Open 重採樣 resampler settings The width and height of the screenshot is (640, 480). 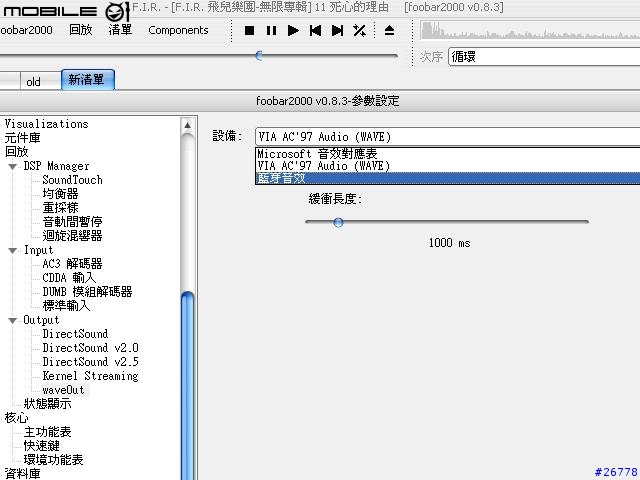pos(60,208)
